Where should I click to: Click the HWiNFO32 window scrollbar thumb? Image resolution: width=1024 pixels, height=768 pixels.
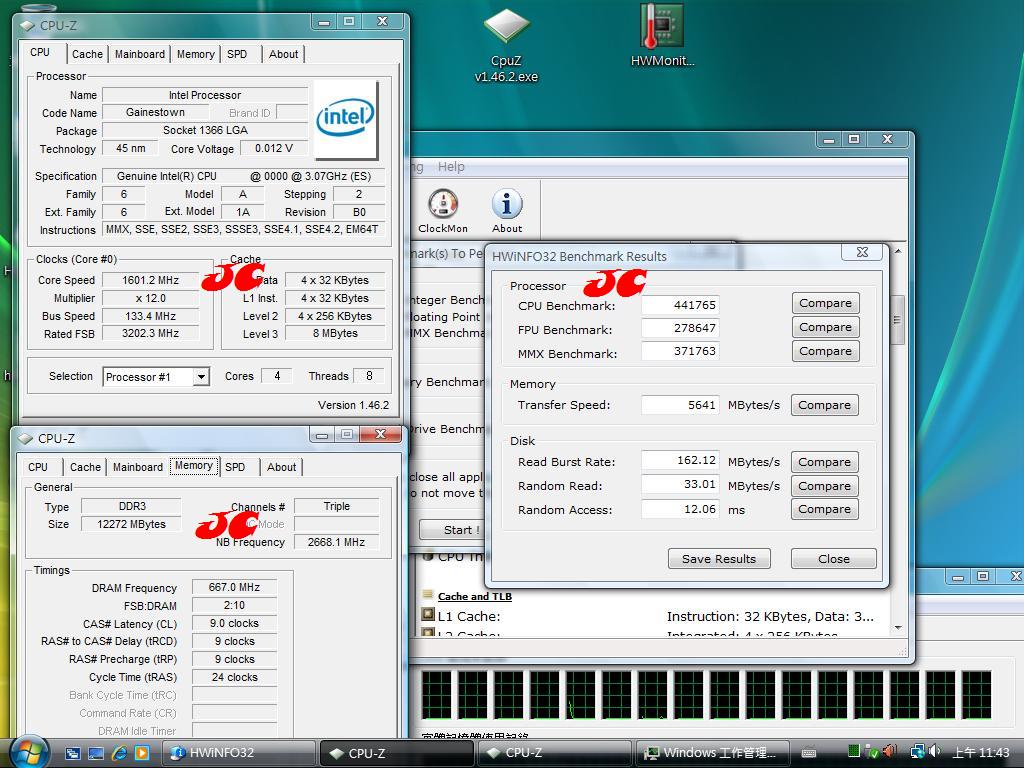click(x=898, y=320)
